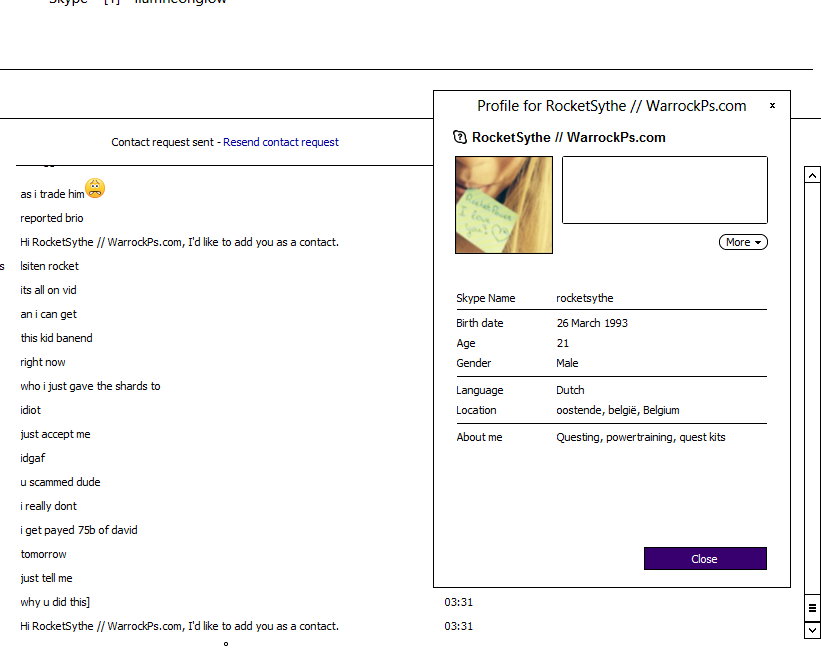This screenshot has height=648, width=821.
Task: Click the profile avatar picture
Action: (504, 205)
